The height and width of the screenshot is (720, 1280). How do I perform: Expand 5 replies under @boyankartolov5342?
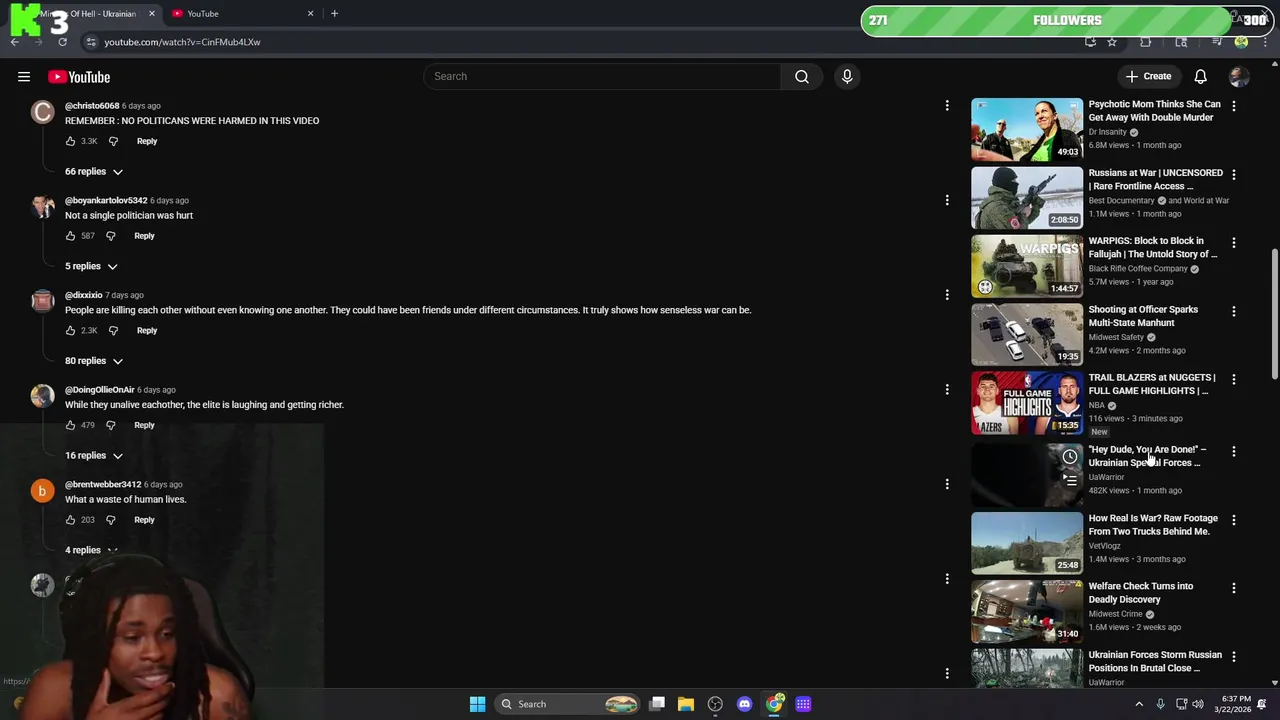point(91,266)
